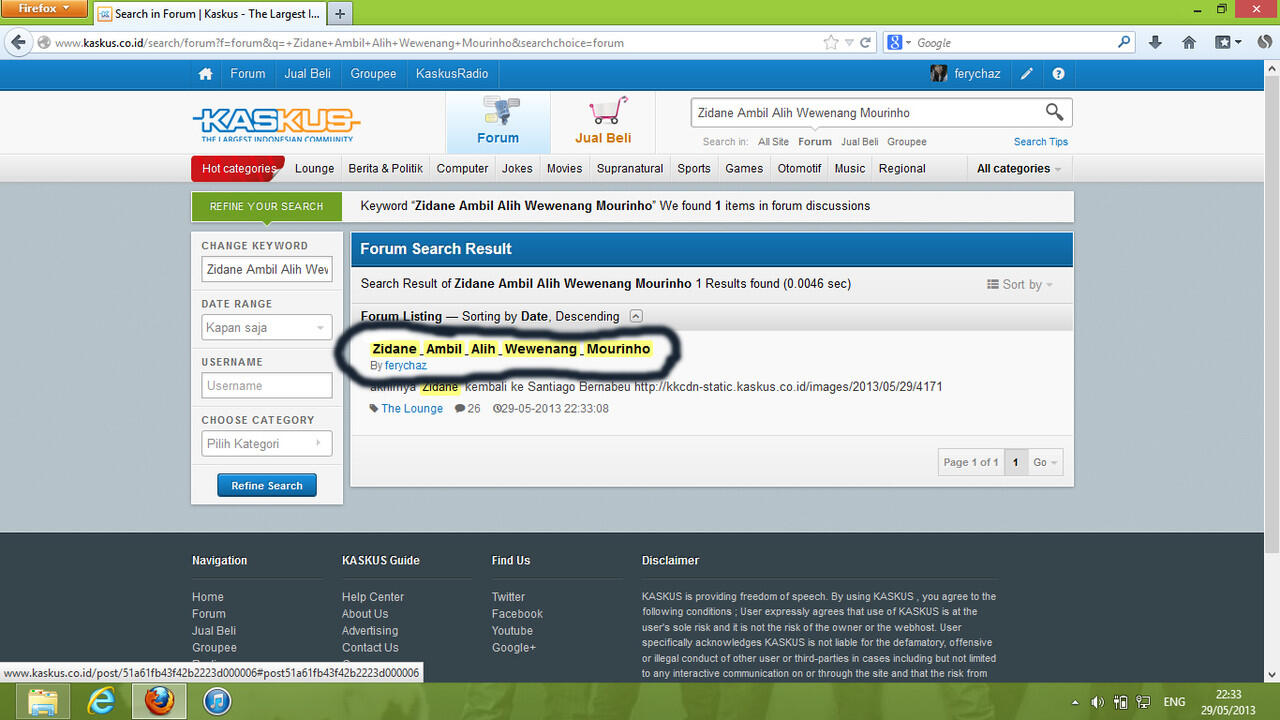Image resolution: width=1280 pixels, height=720 pixels.
Task: Click page number 1 in pagination
Action: [x=1015, y=462]
